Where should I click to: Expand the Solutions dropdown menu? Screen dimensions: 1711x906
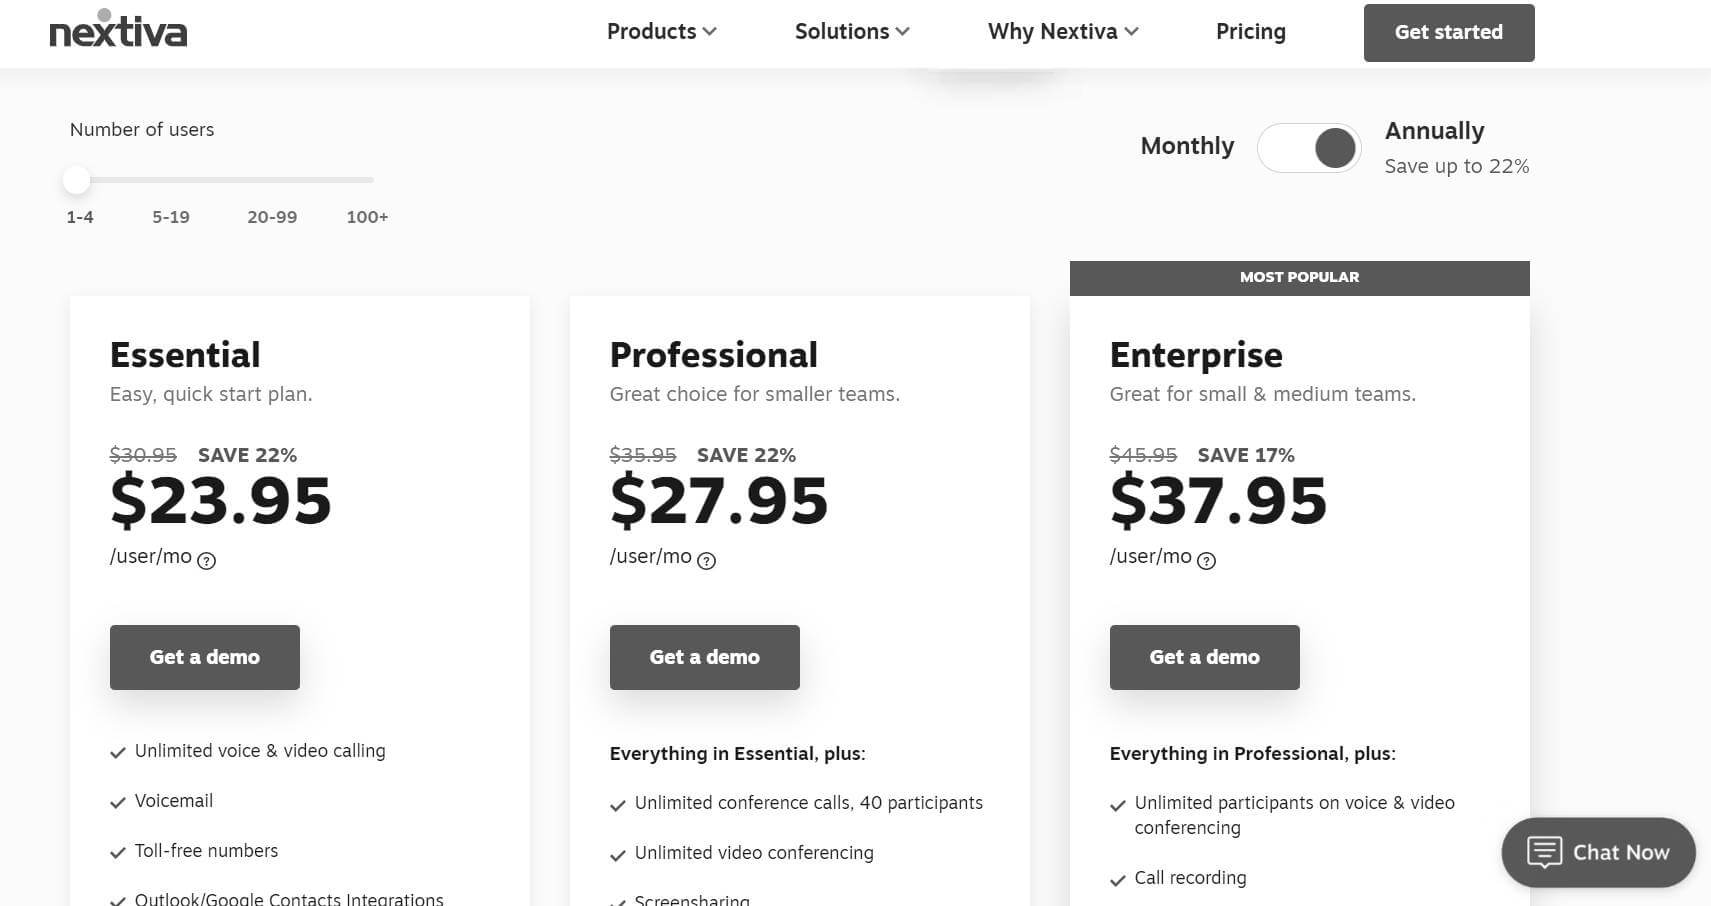852,32
